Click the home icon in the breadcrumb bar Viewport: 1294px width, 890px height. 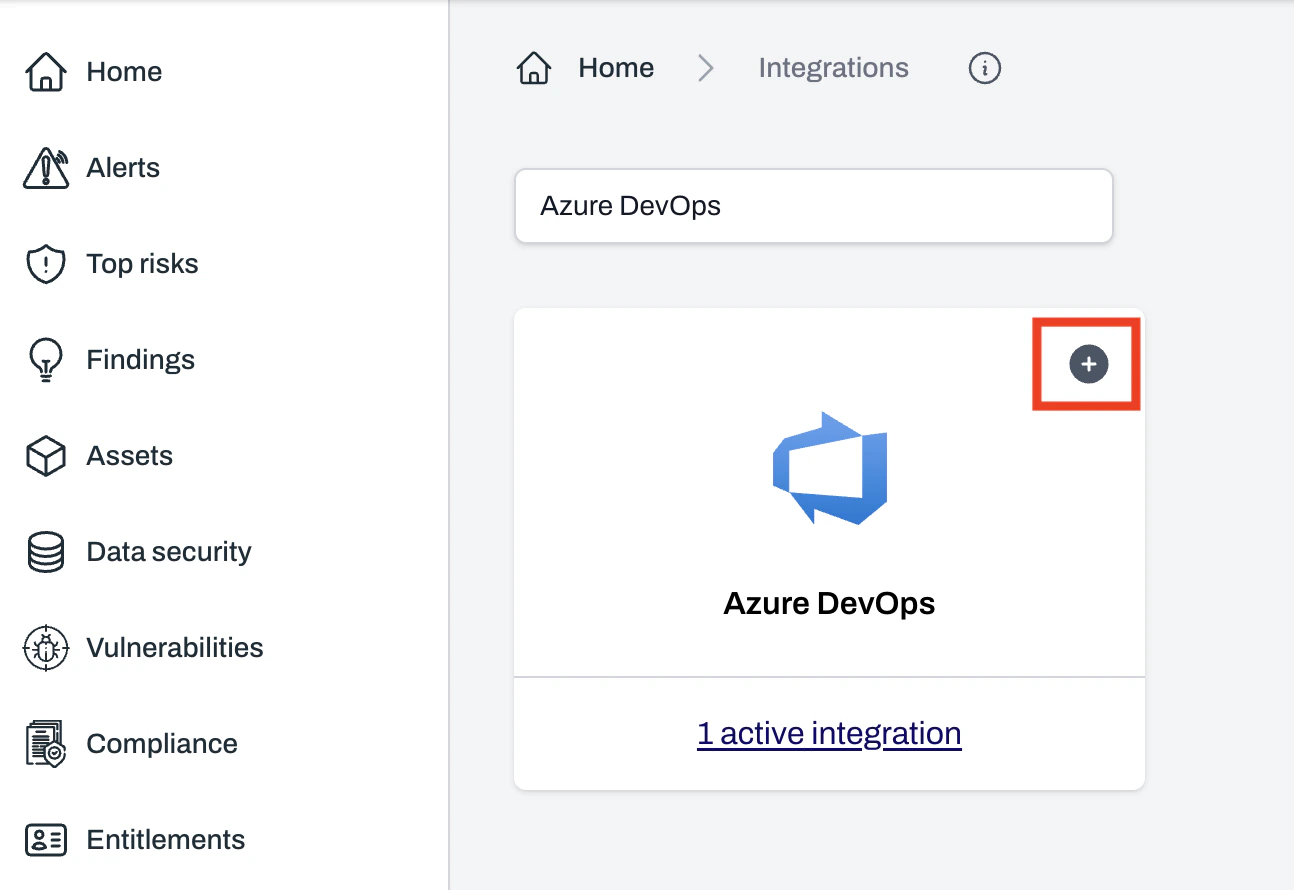[x=534, y=67]
